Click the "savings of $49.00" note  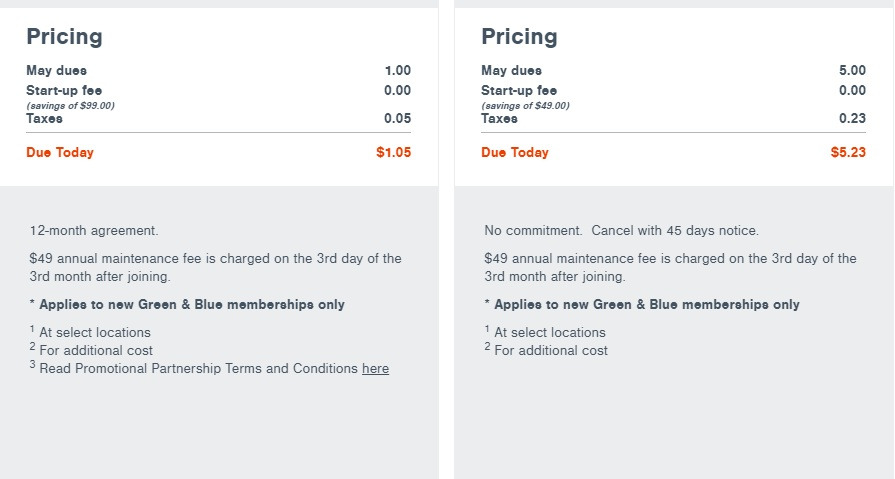[x=526, y=105]
